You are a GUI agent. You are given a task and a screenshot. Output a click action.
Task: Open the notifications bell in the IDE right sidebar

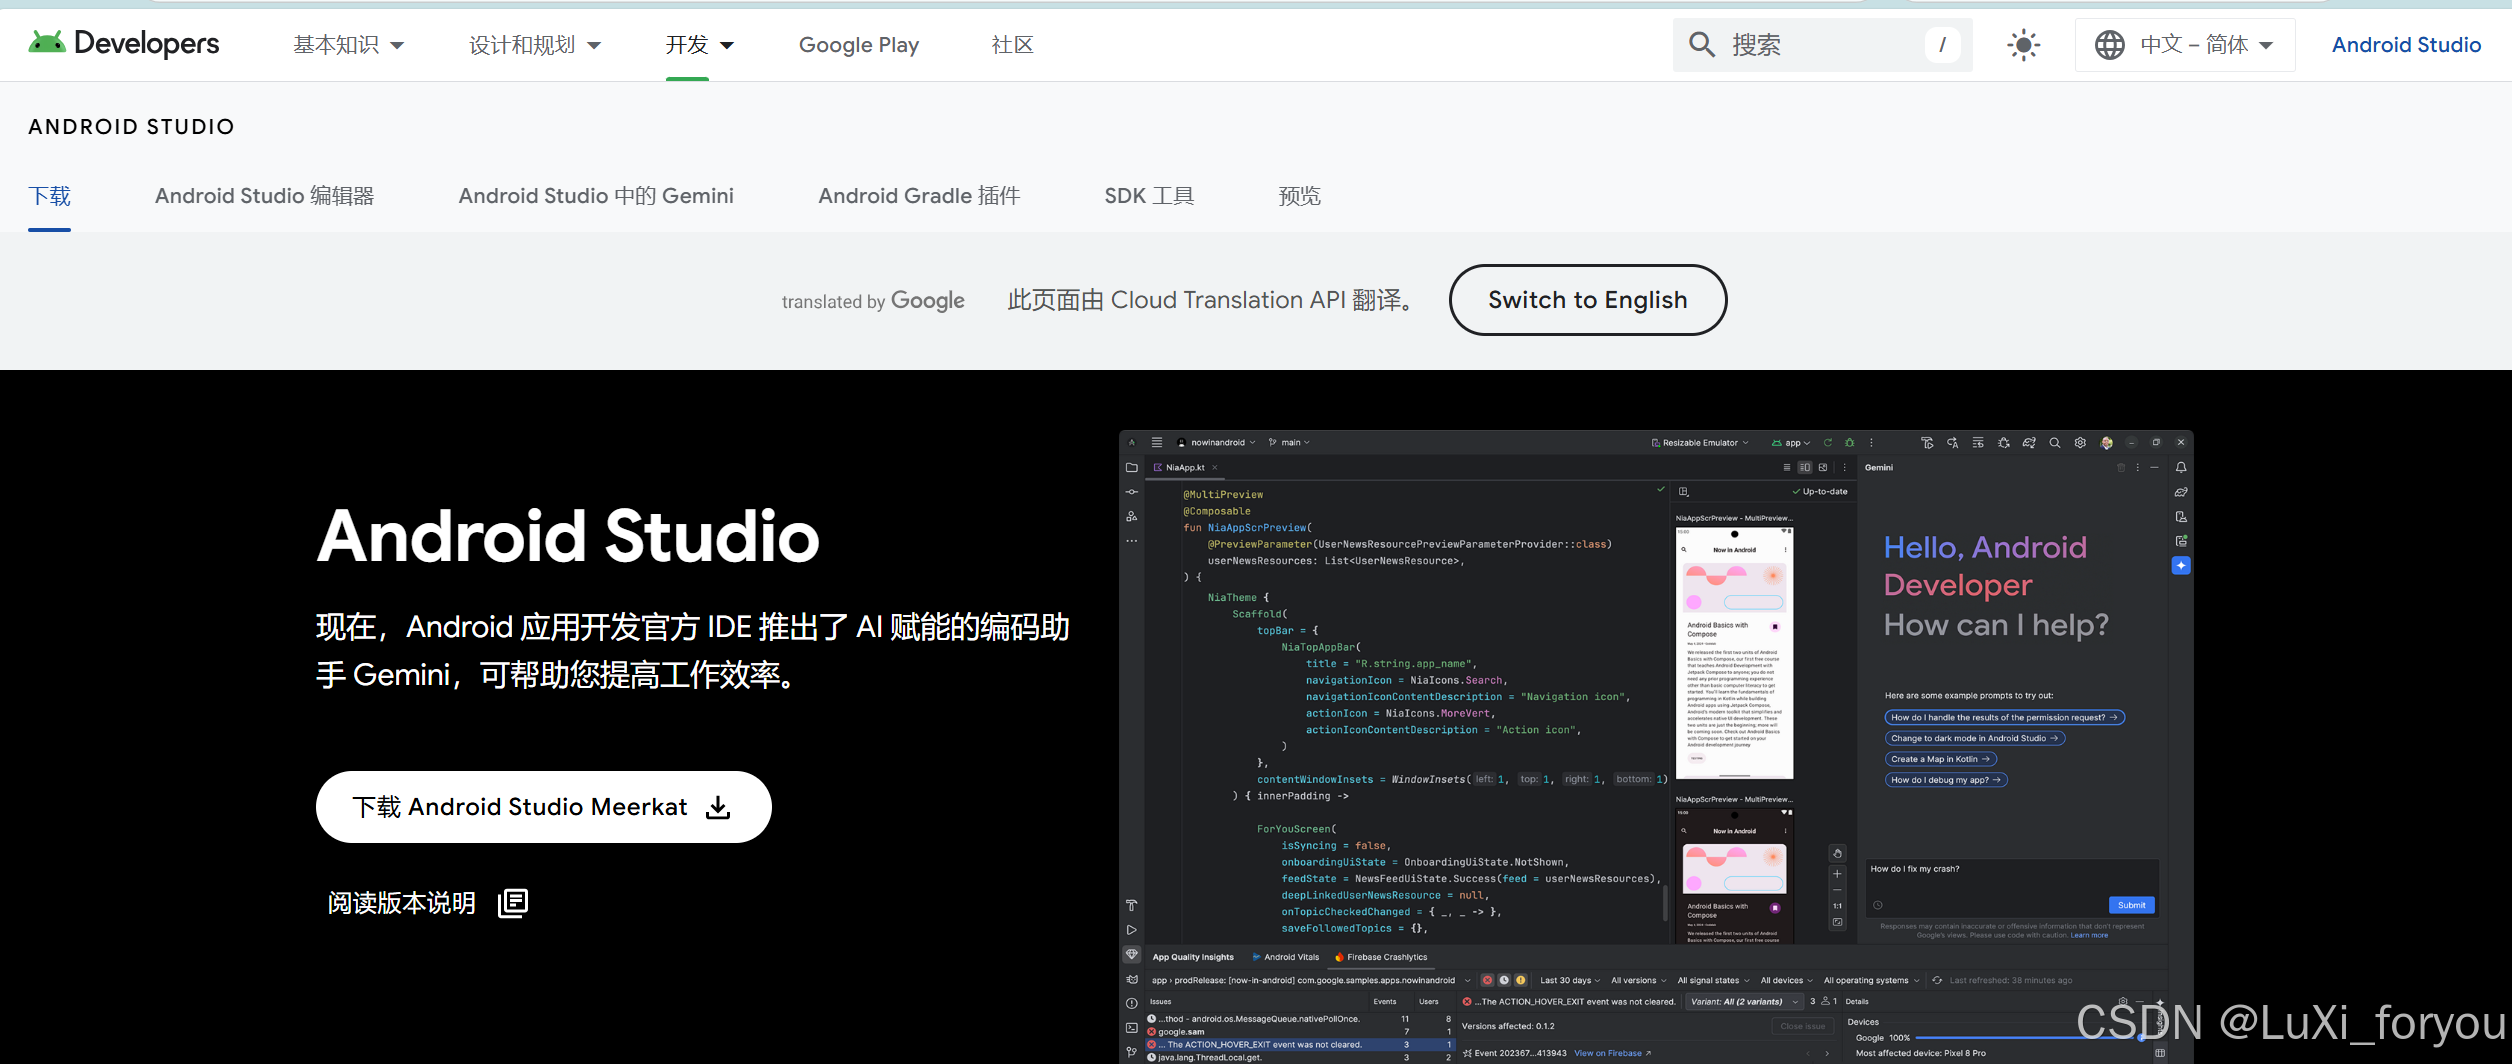[x=2181, y=467]
